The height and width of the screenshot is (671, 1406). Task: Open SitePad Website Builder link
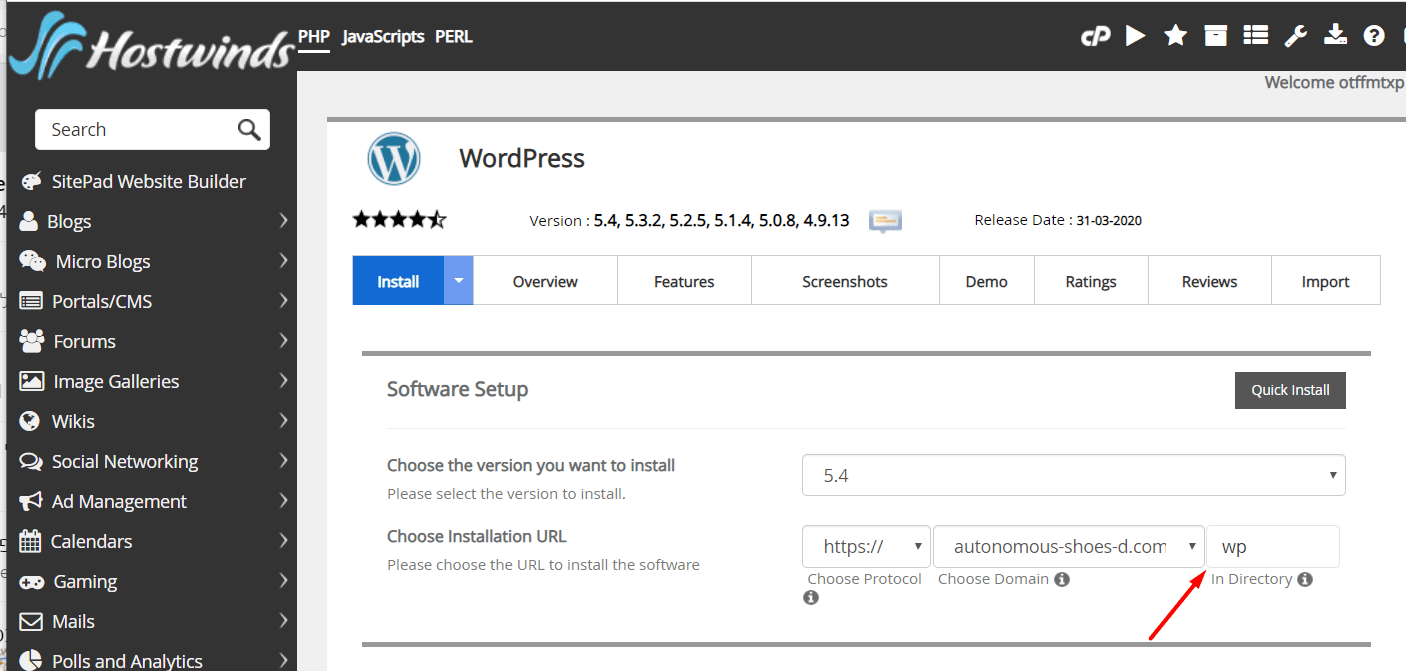click(x=148, y=181)
